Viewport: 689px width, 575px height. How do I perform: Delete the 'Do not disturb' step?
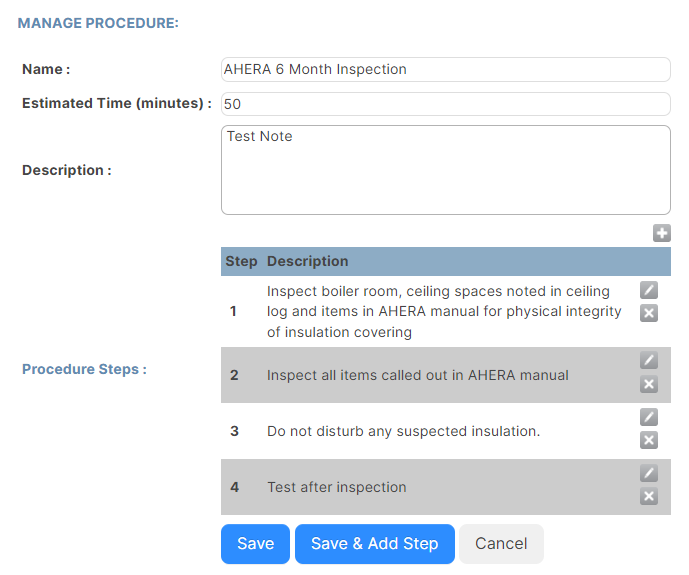point(649,440)
